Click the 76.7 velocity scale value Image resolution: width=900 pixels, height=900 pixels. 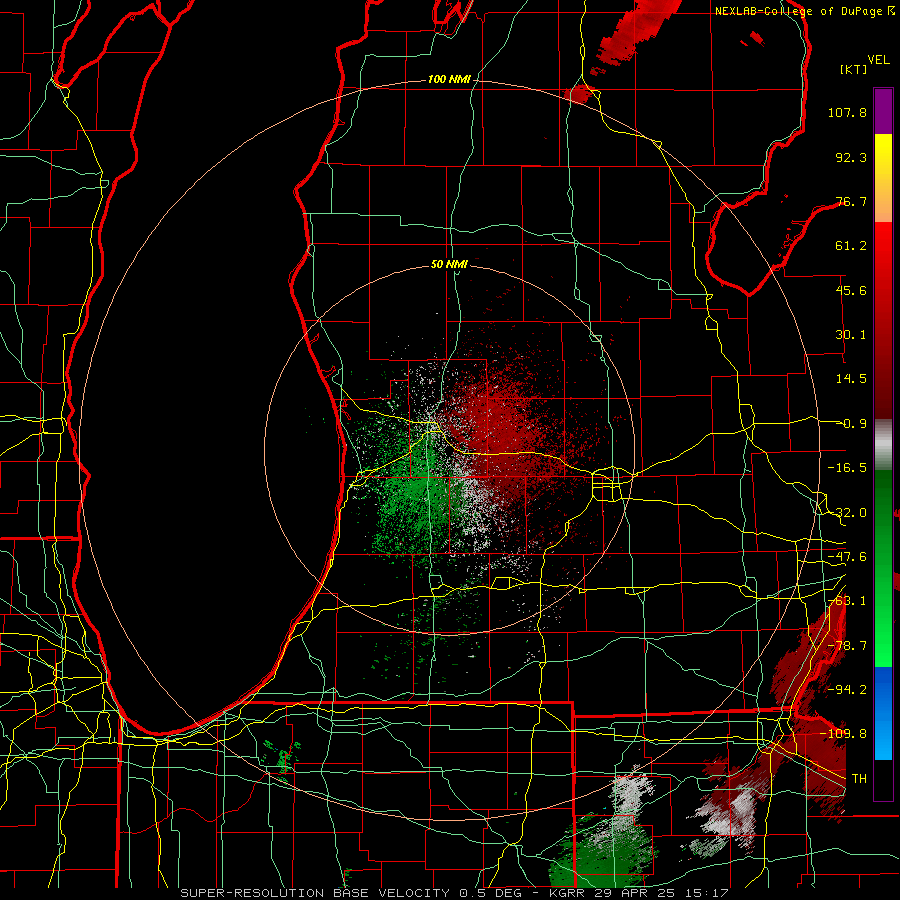click(851, 201)
